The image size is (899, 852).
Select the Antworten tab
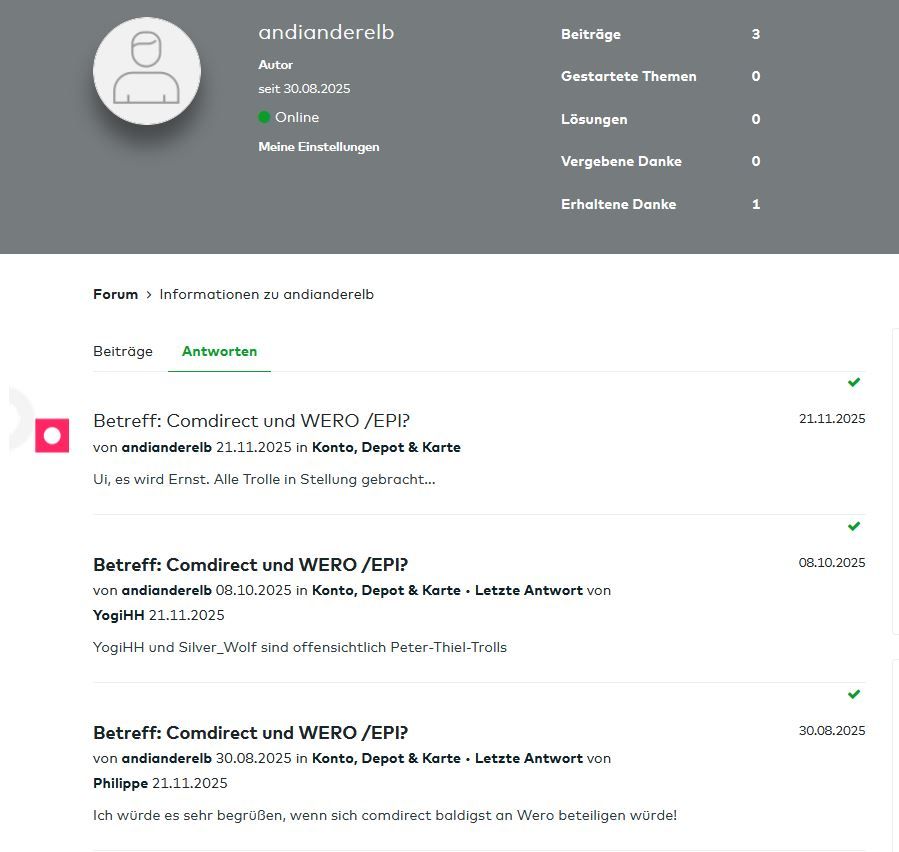(x=219, y=351)
